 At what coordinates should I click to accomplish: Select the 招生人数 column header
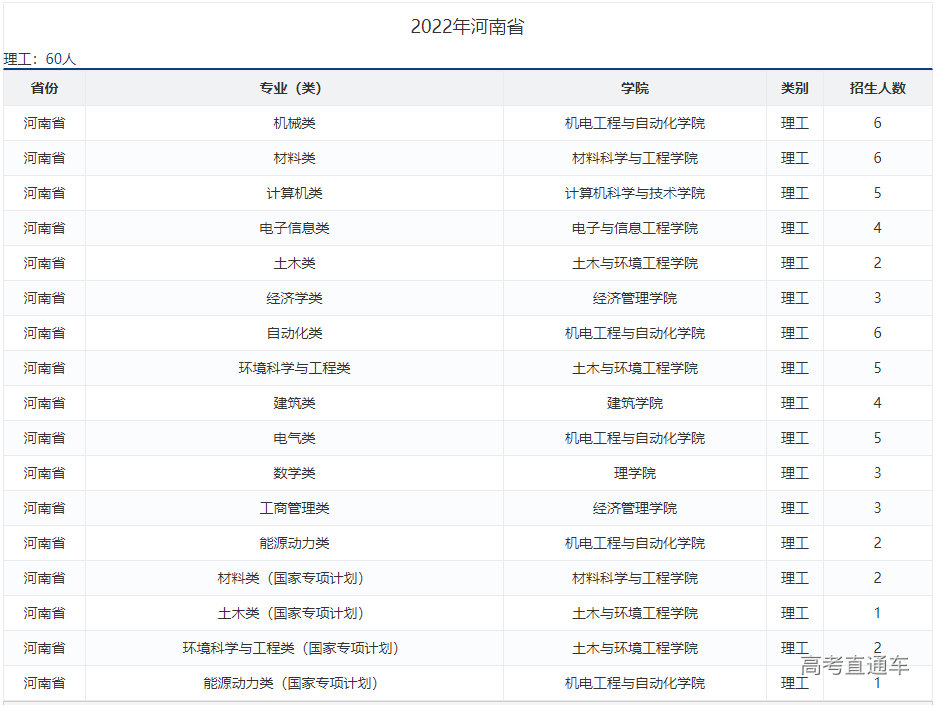[x=877, y=88]
